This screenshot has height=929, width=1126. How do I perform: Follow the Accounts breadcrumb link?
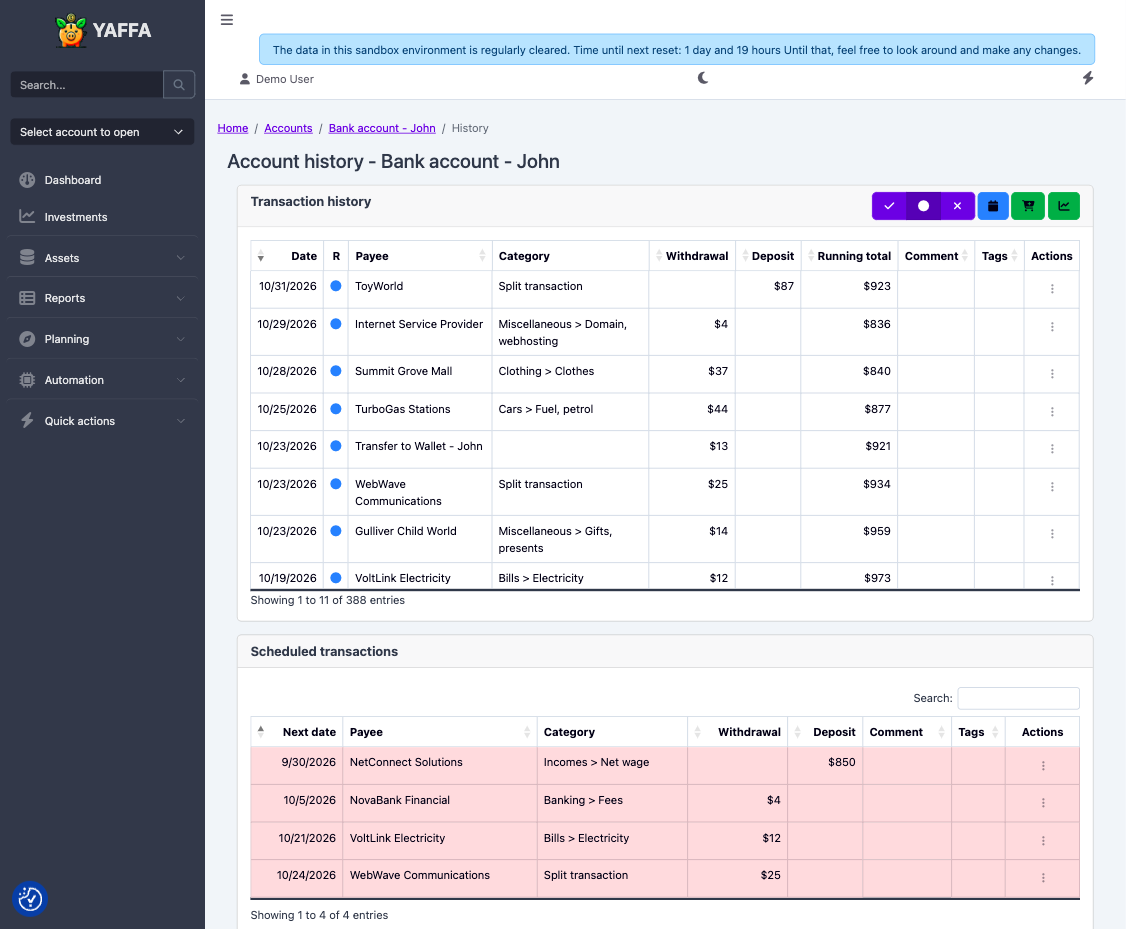click(x=288, y=128)
